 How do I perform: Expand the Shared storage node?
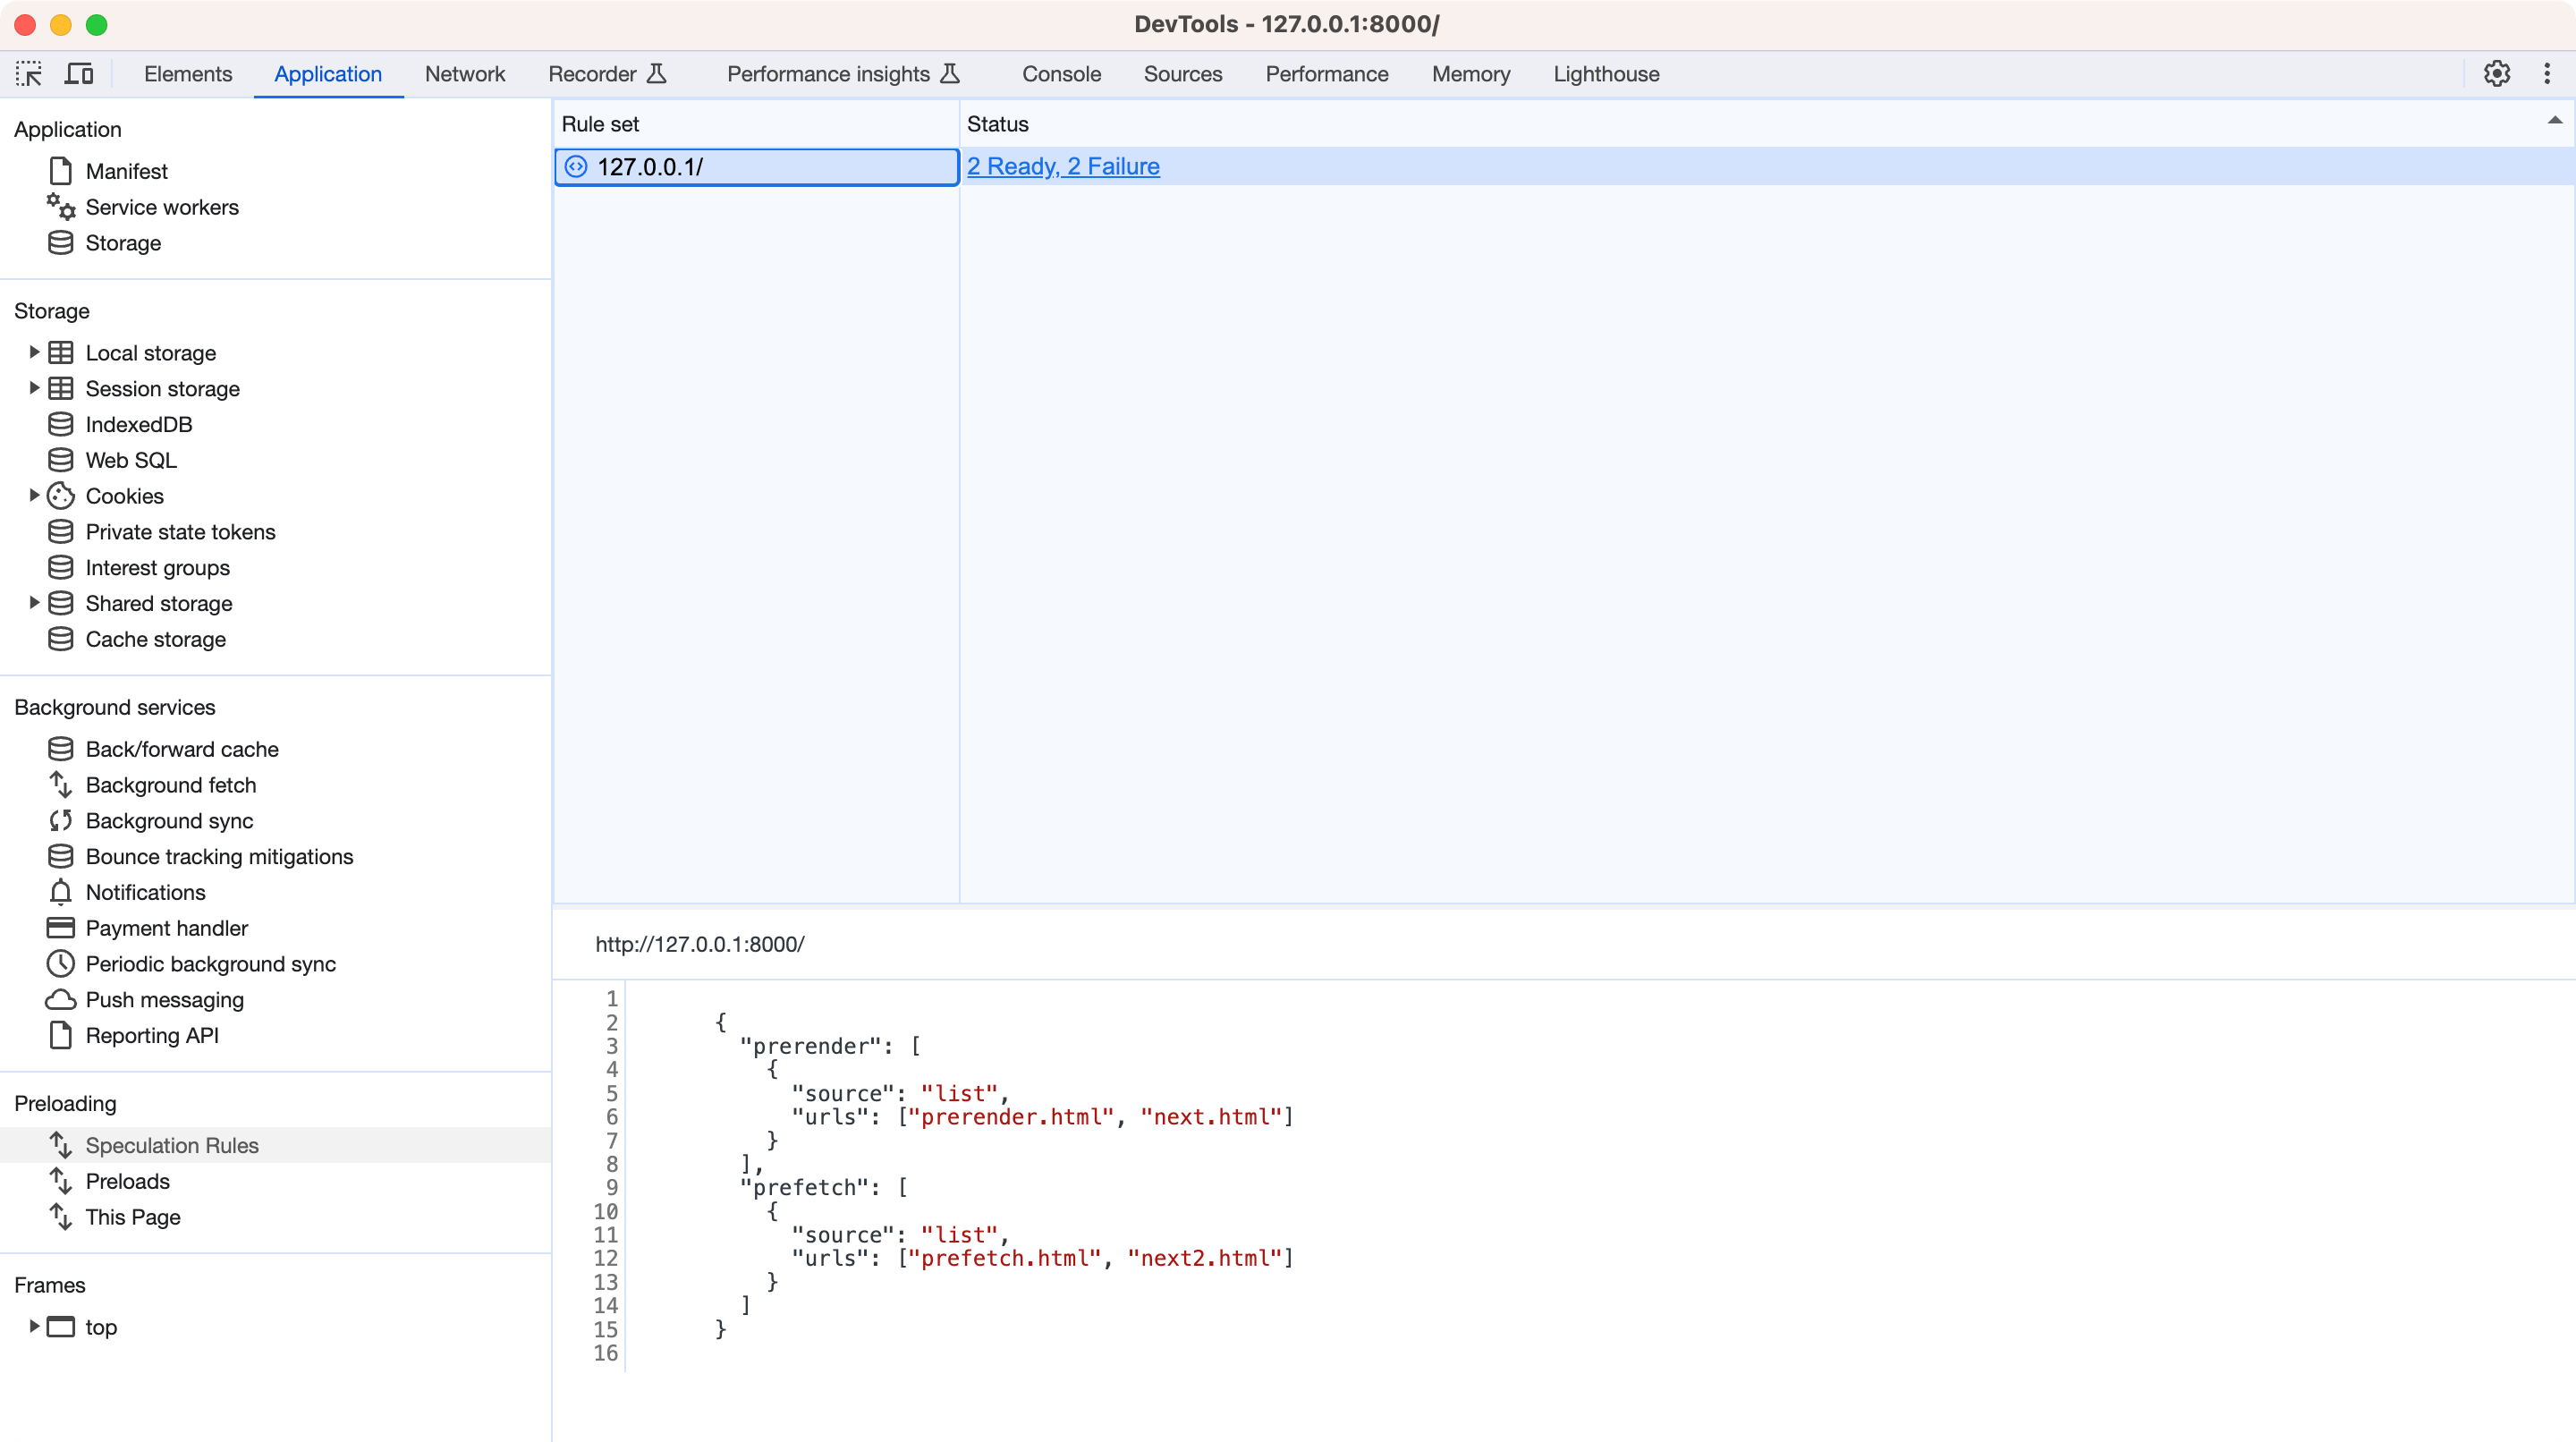pos(34,603)
